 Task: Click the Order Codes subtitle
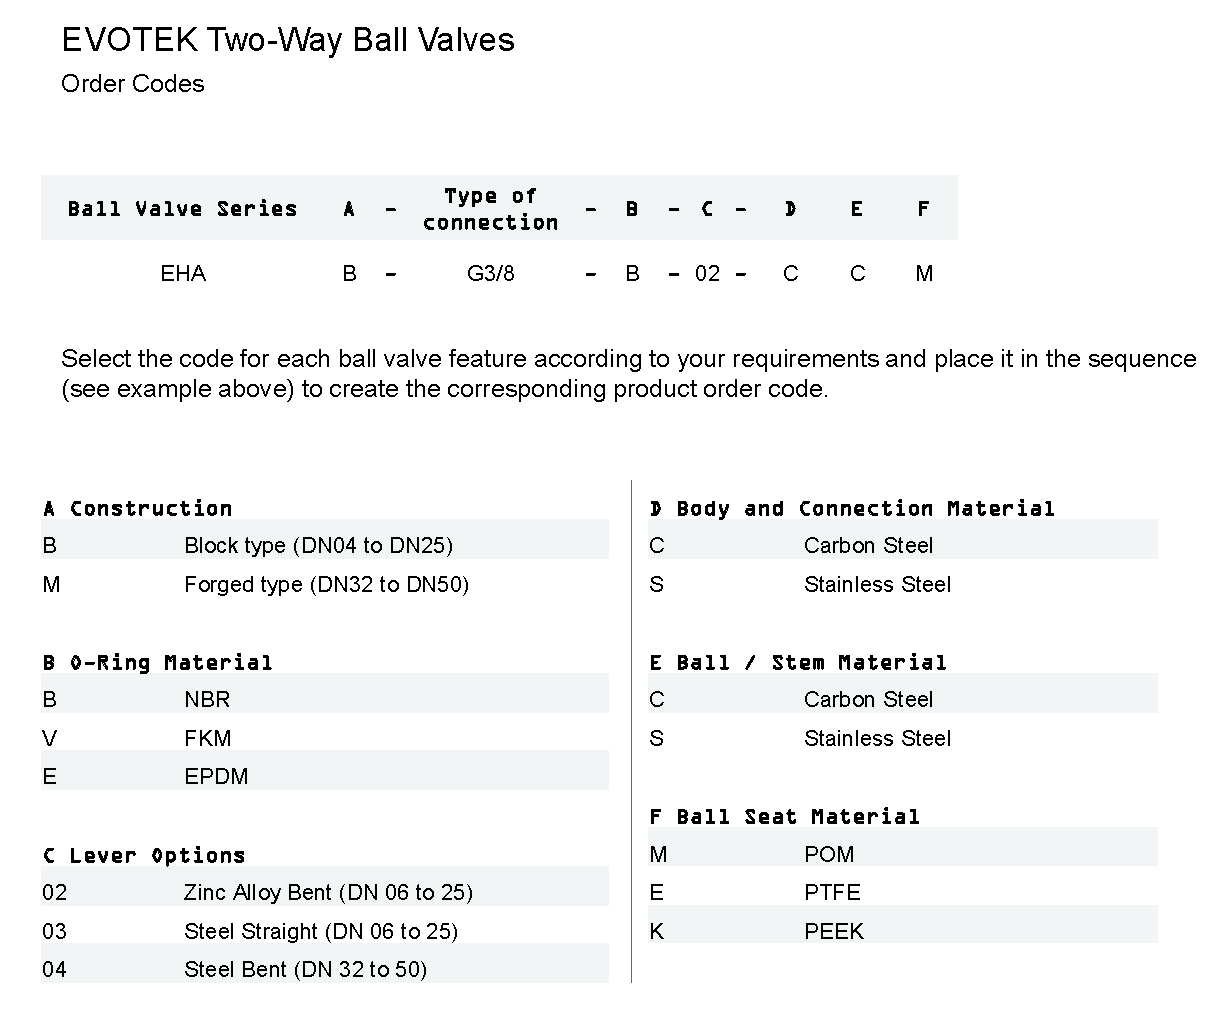coord(133,84)
